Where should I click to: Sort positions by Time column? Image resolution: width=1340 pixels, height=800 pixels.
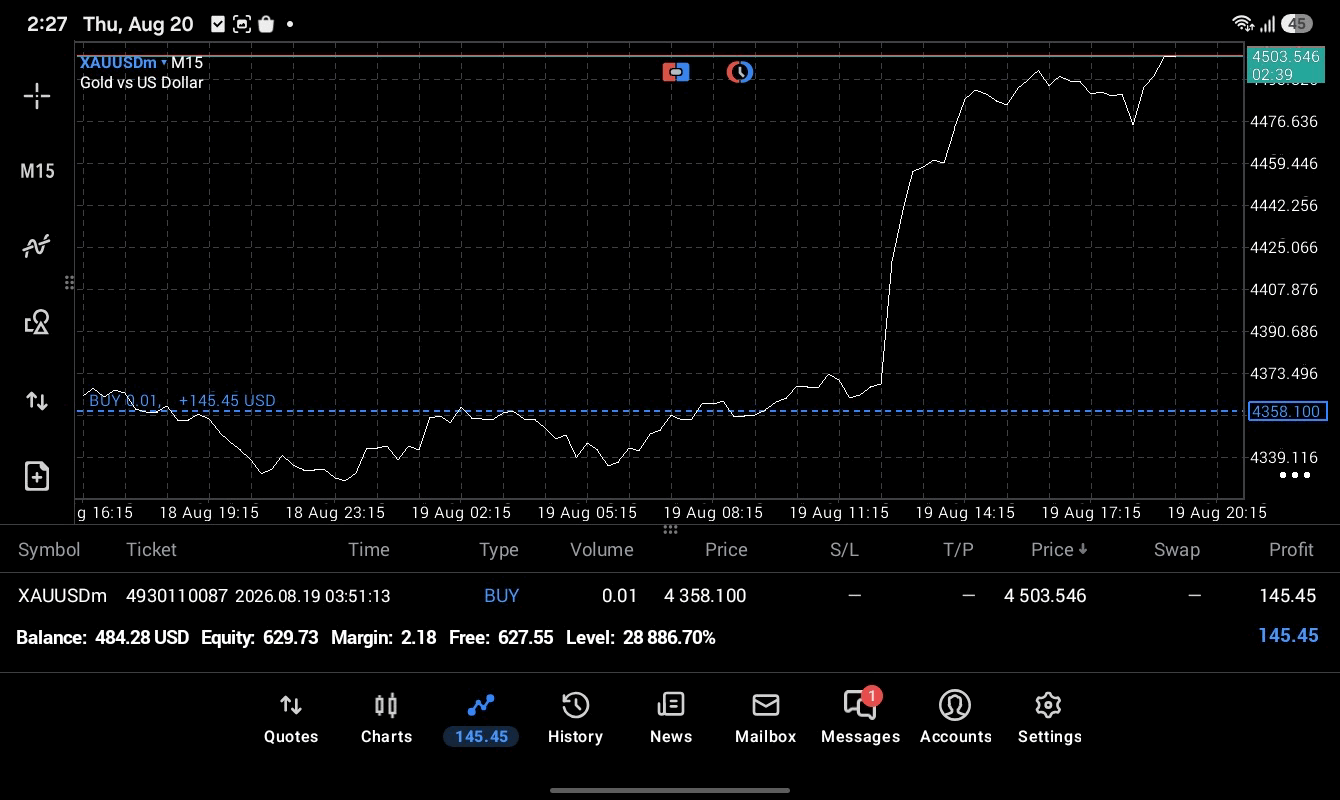(x=369, y=550)
